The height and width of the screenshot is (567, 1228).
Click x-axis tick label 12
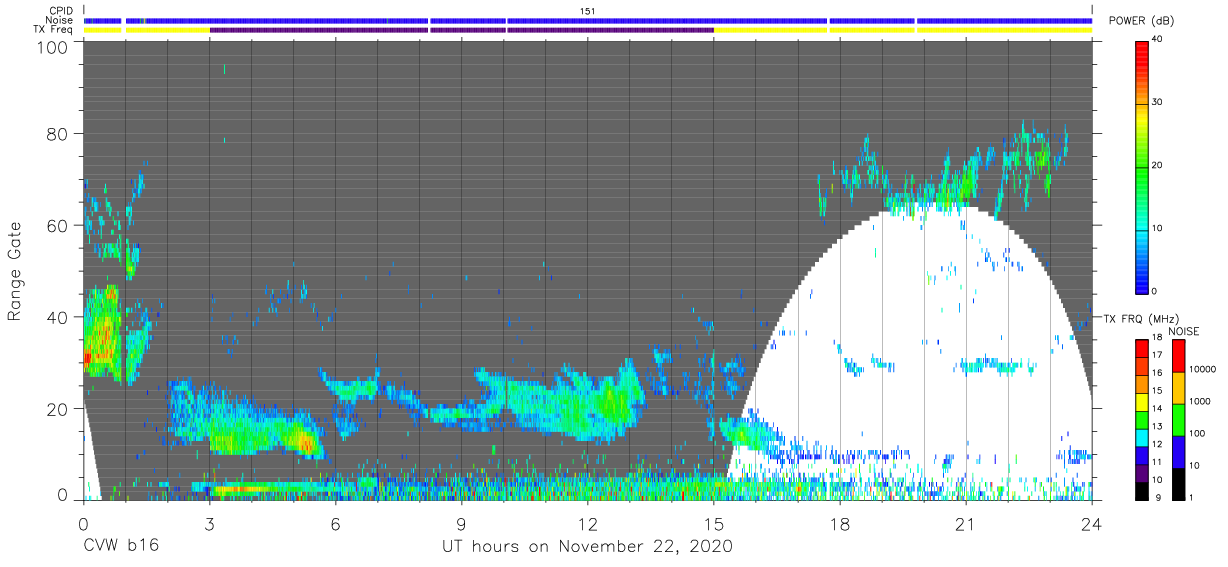tap(587, 523)
